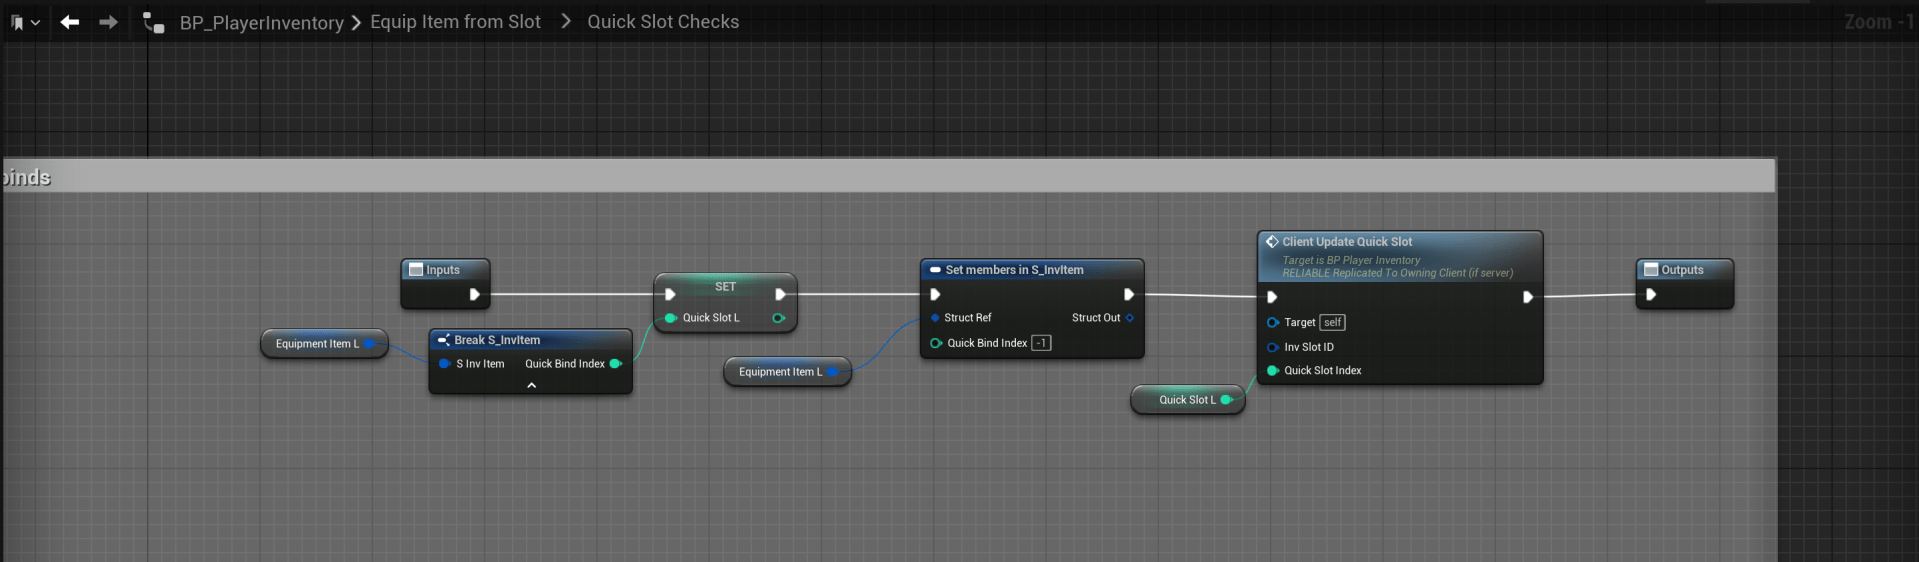Select the Quick Slot Checks breadcrumb

[x=663, y=22]
